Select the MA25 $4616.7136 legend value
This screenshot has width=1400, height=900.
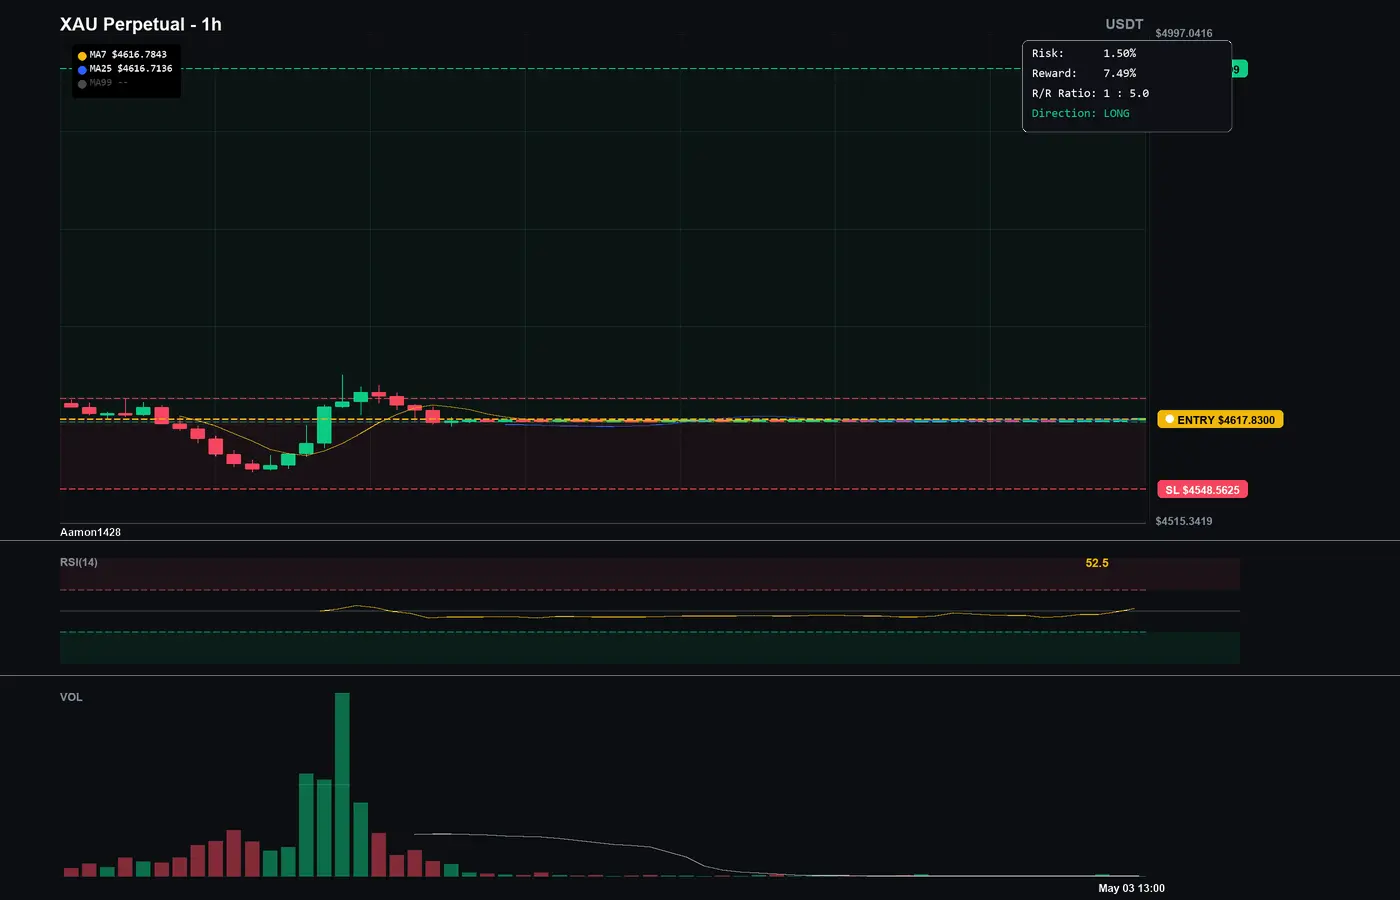point(131,69)
